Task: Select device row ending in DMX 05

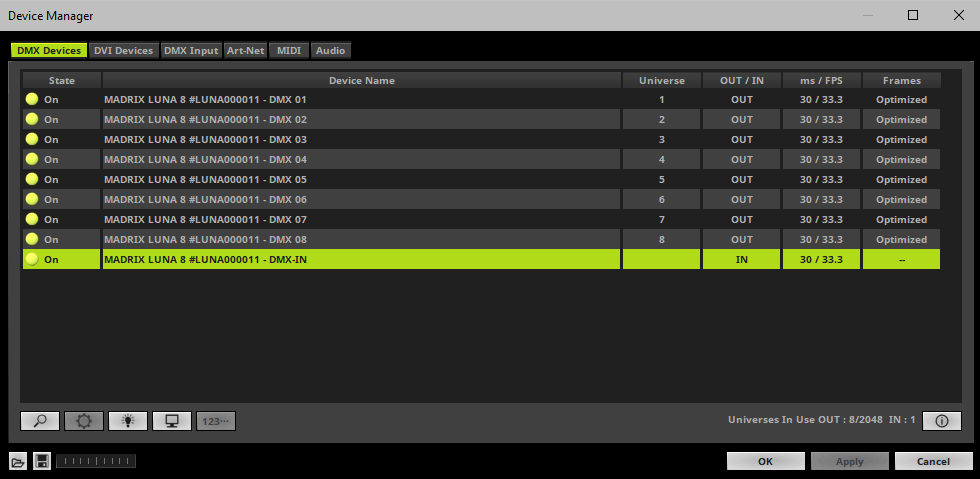Action: point(481,179)
